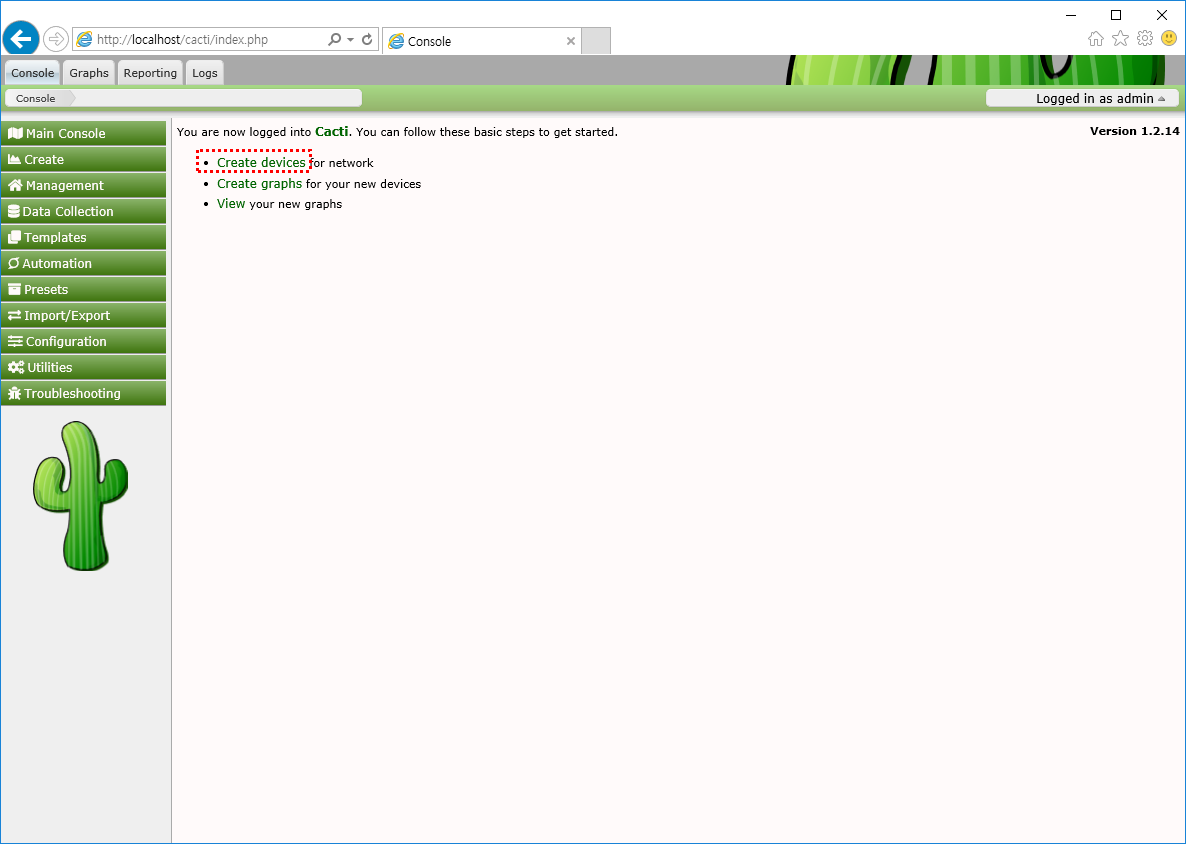Click the View graphs link

click(231, 203)
